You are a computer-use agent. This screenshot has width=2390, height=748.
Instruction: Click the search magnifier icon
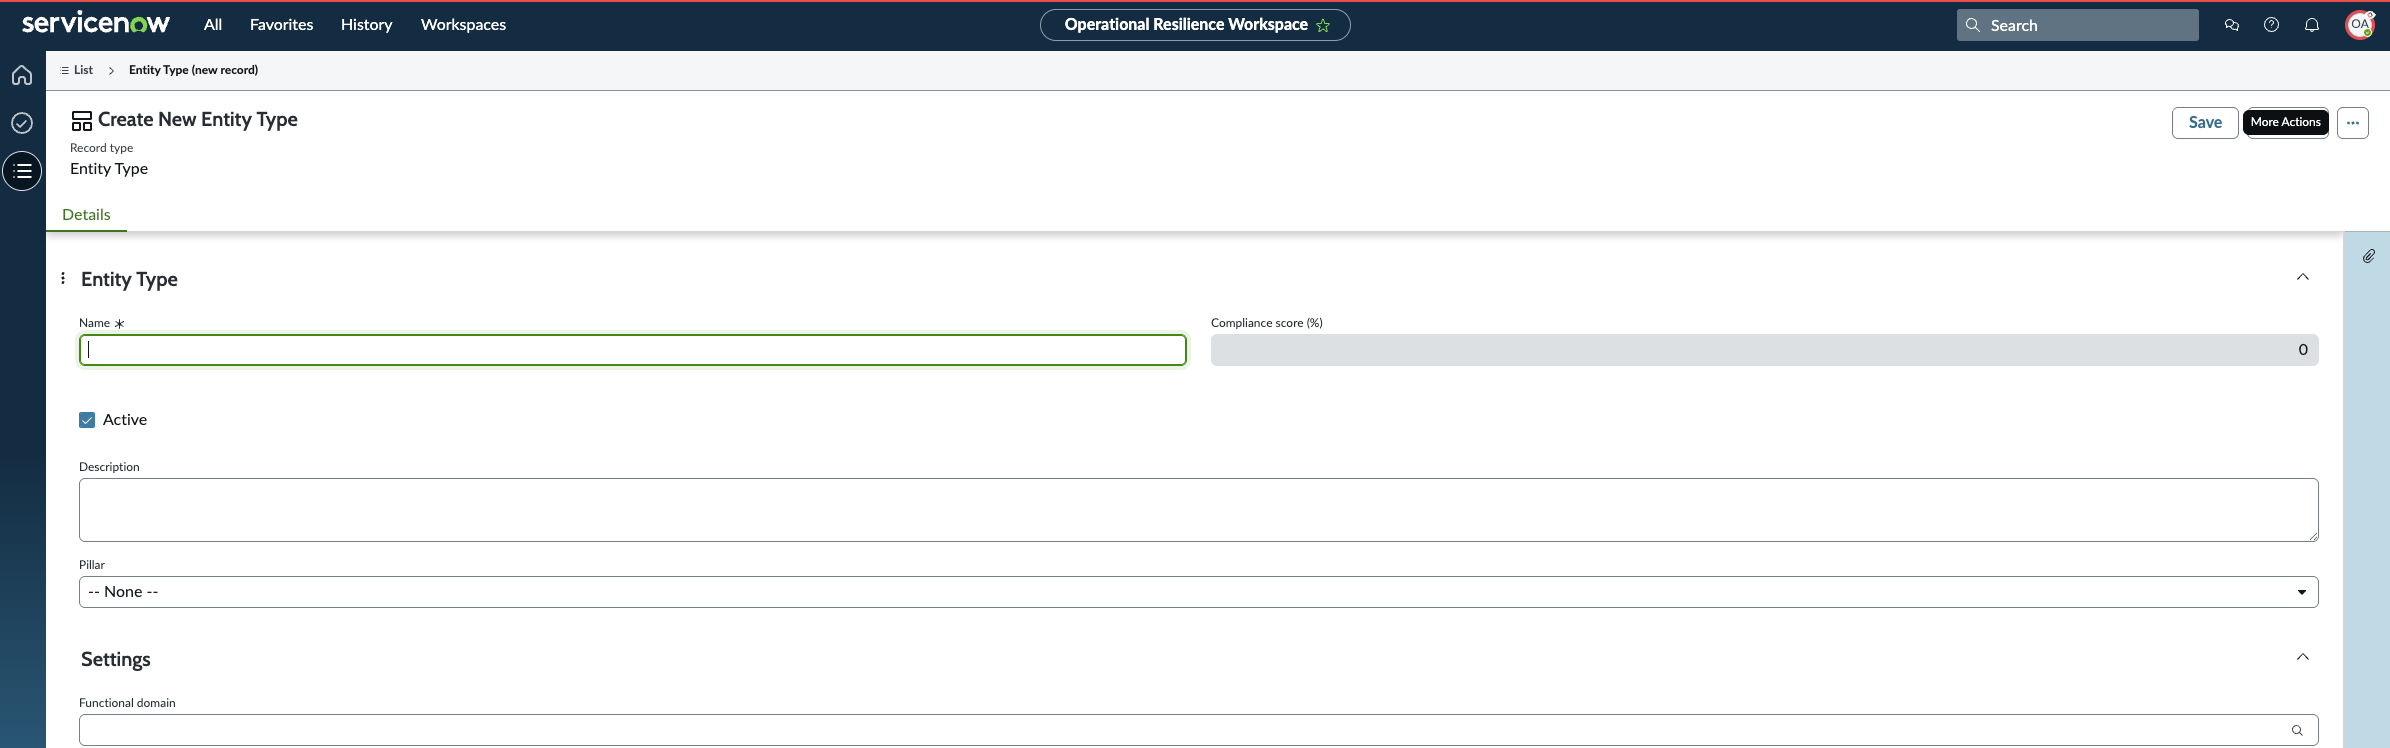[x=1972, y=25]
